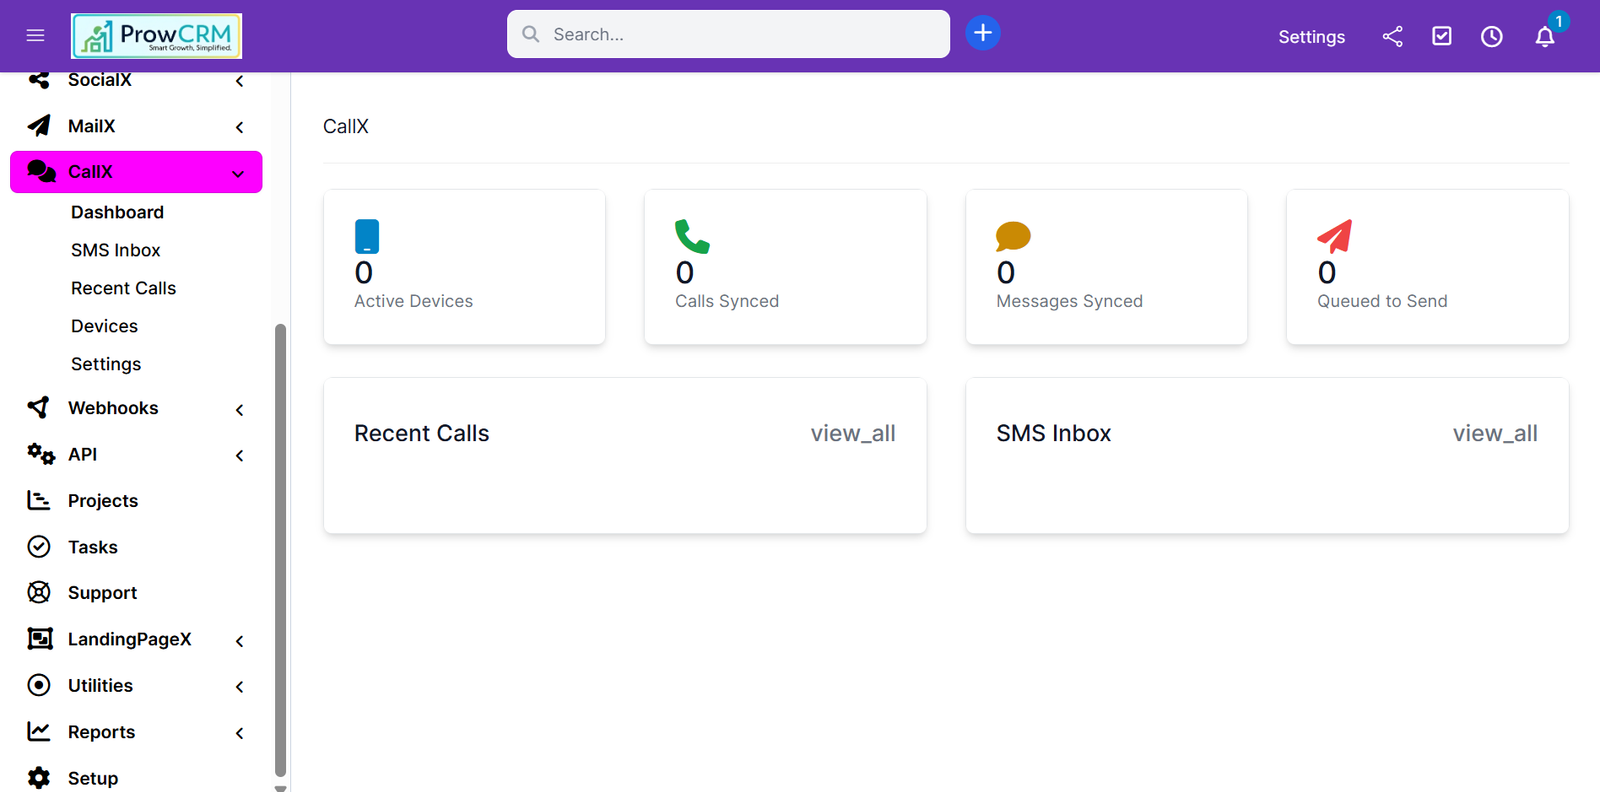Expand the API submenu chevron
1600x792 pixels.
click(x=239, y=456)
